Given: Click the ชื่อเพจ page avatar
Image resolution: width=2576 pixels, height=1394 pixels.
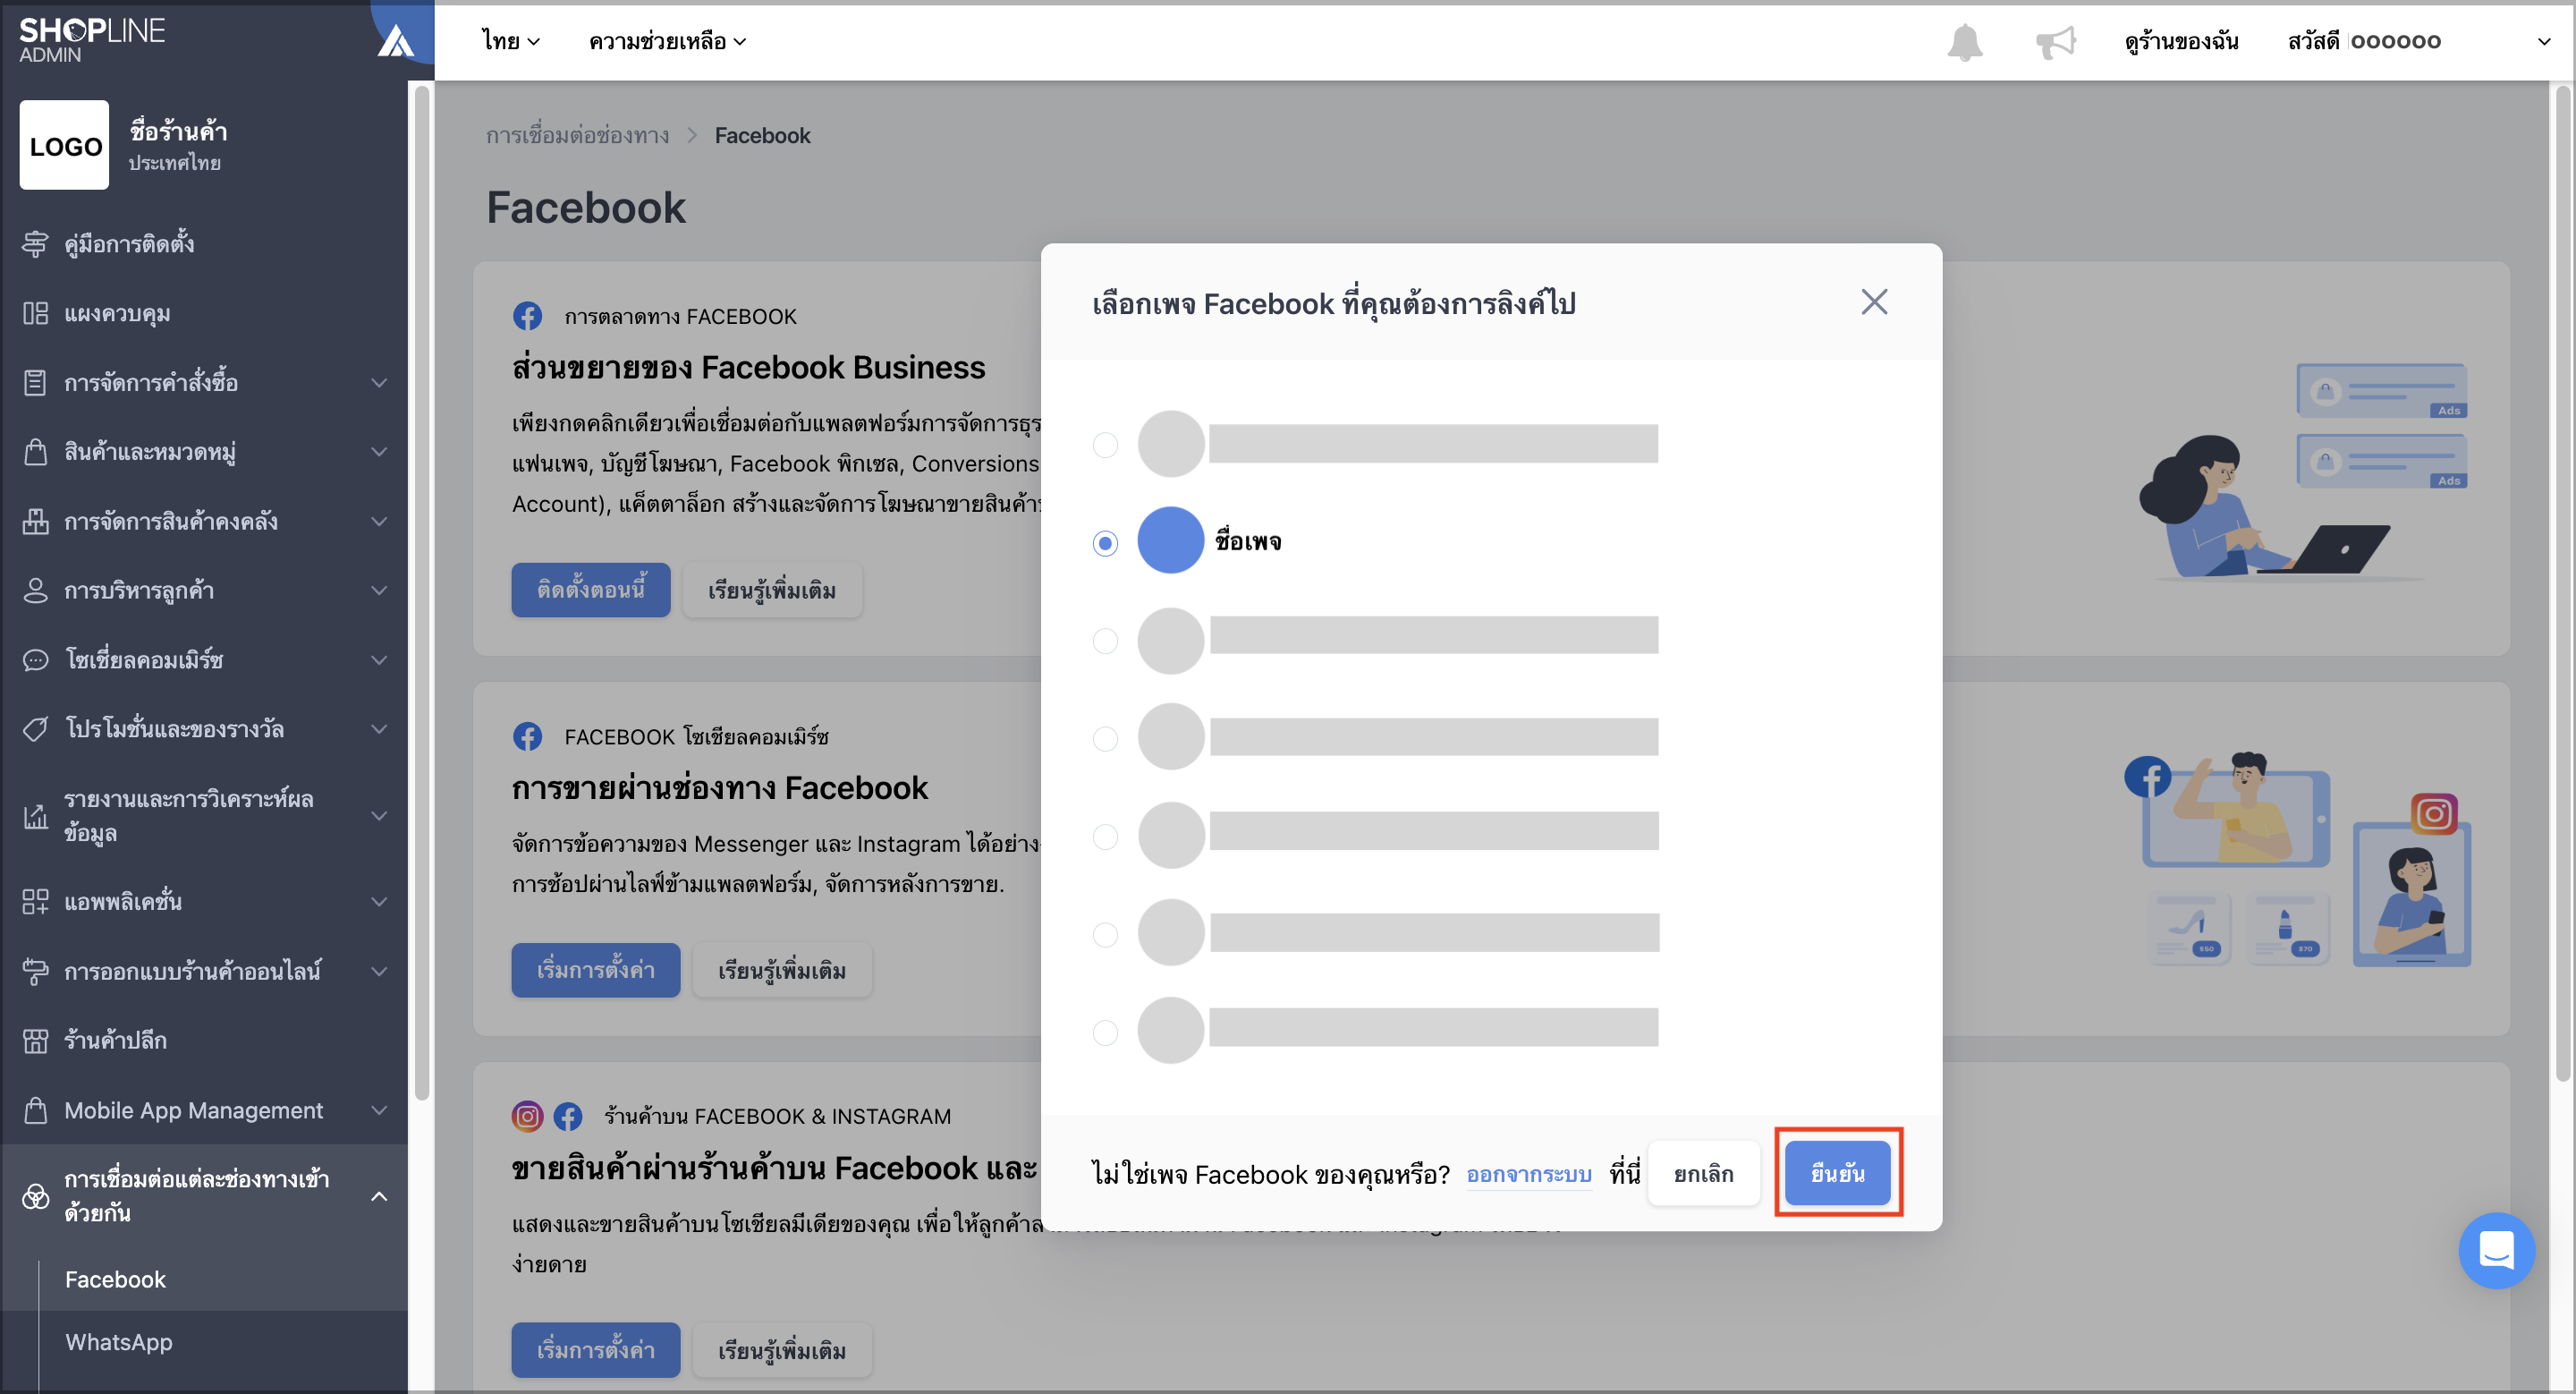Looking at the screenshot, I should click(x=1170, y=540).
